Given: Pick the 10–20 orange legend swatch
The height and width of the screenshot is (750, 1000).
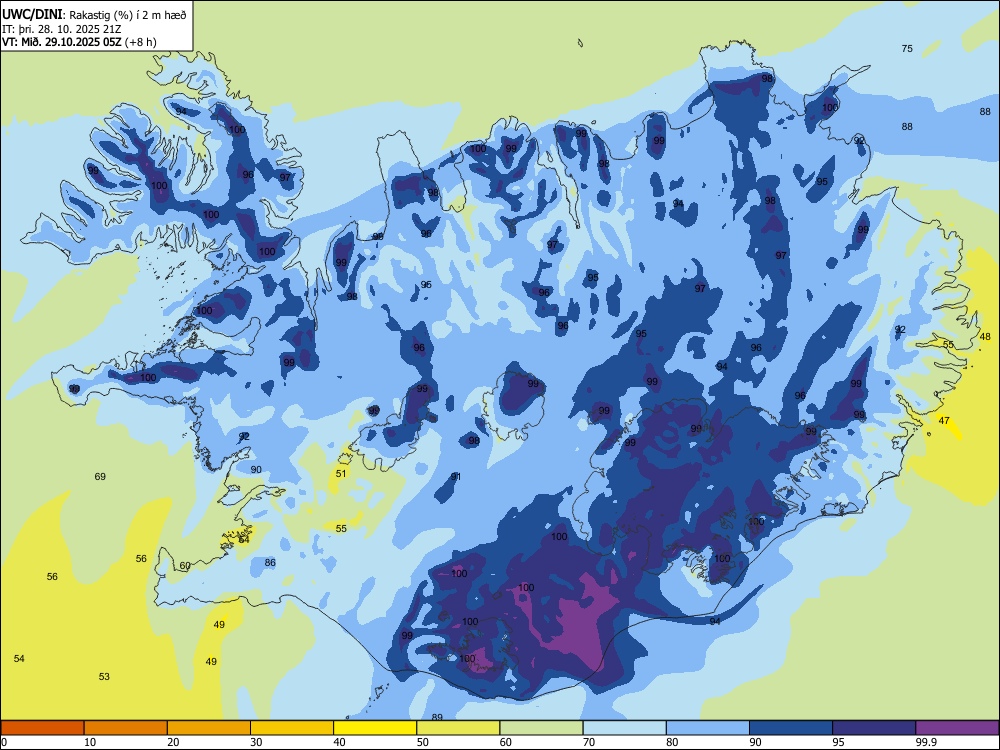Looking at the screenshot, I should pos(126,728).
